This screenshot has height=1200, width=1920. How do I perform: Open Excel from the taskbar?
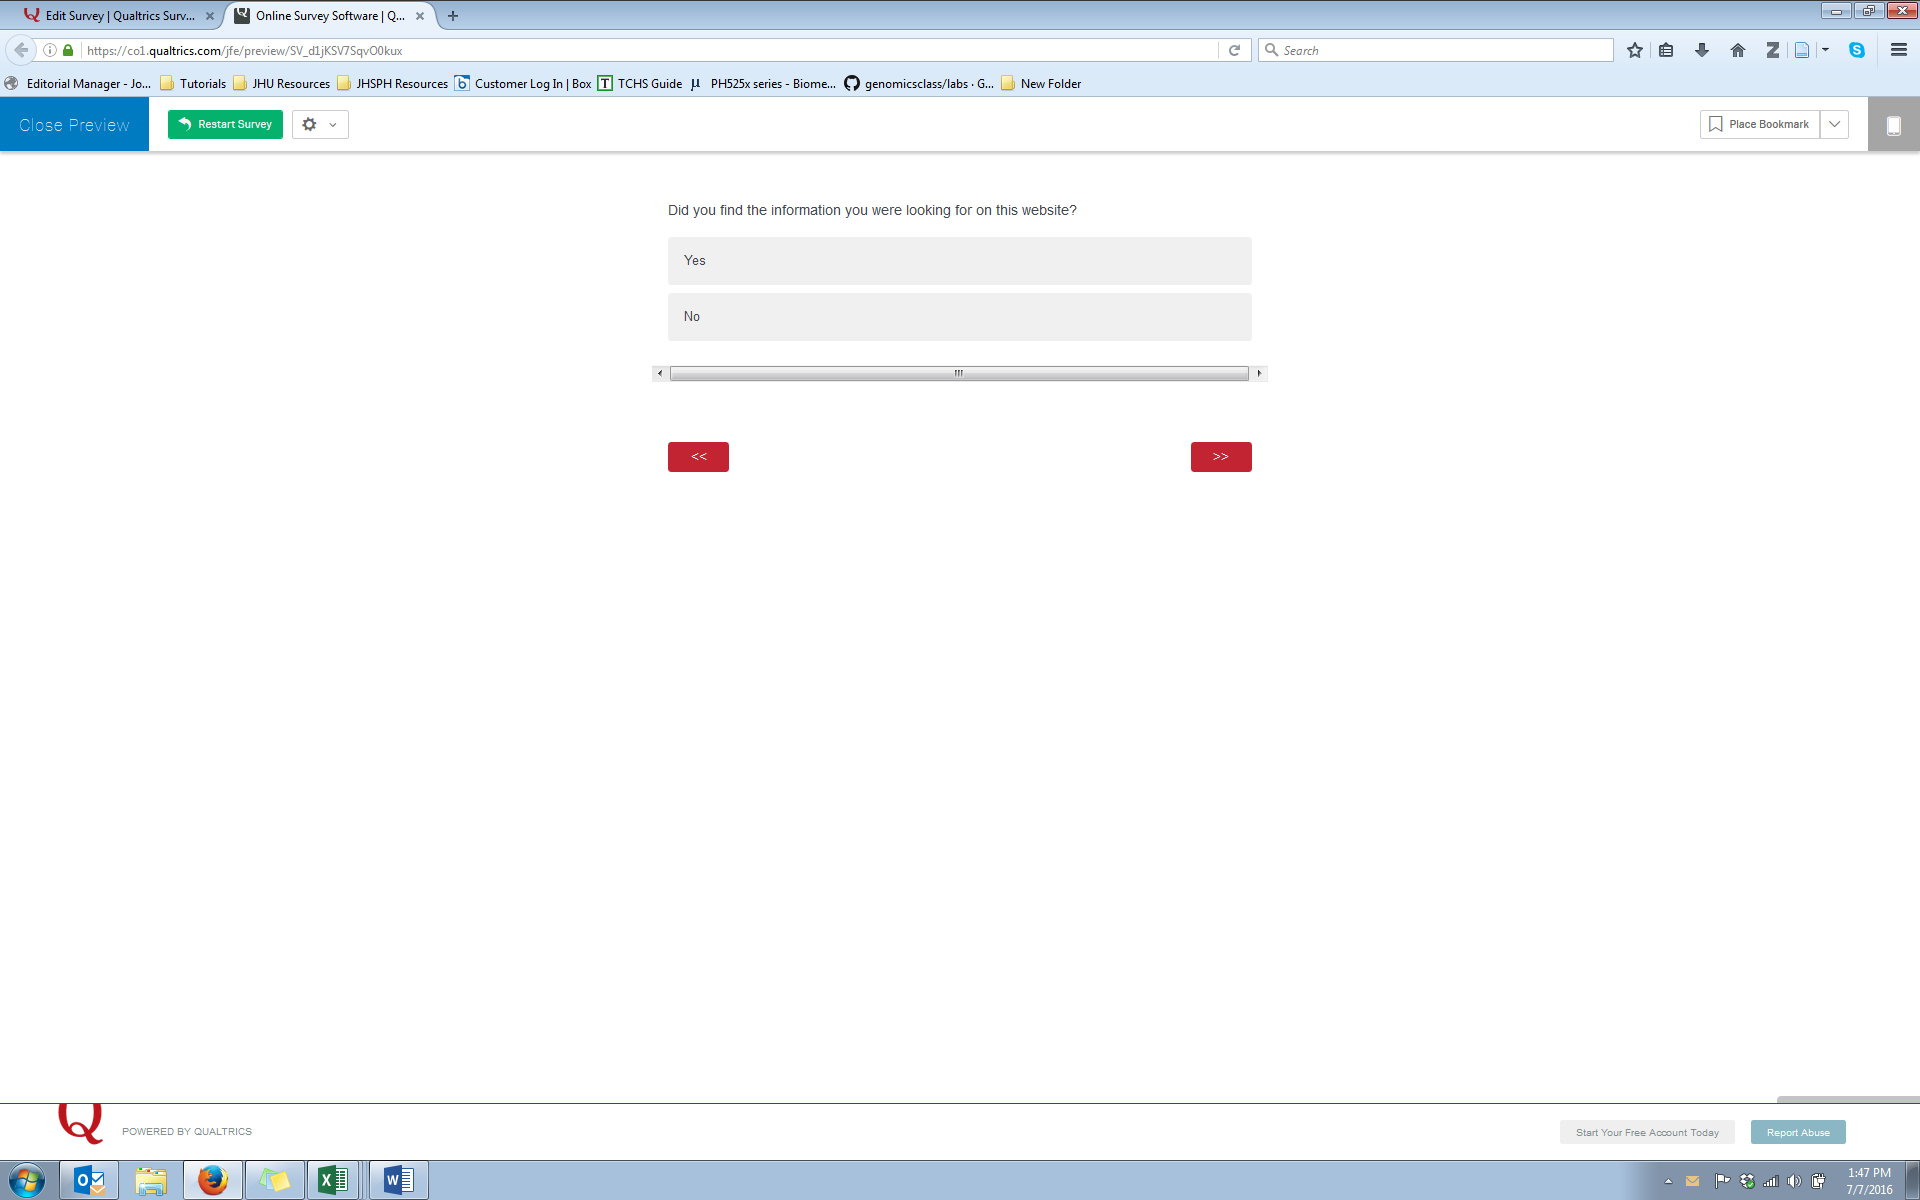tap(333, 1180)
